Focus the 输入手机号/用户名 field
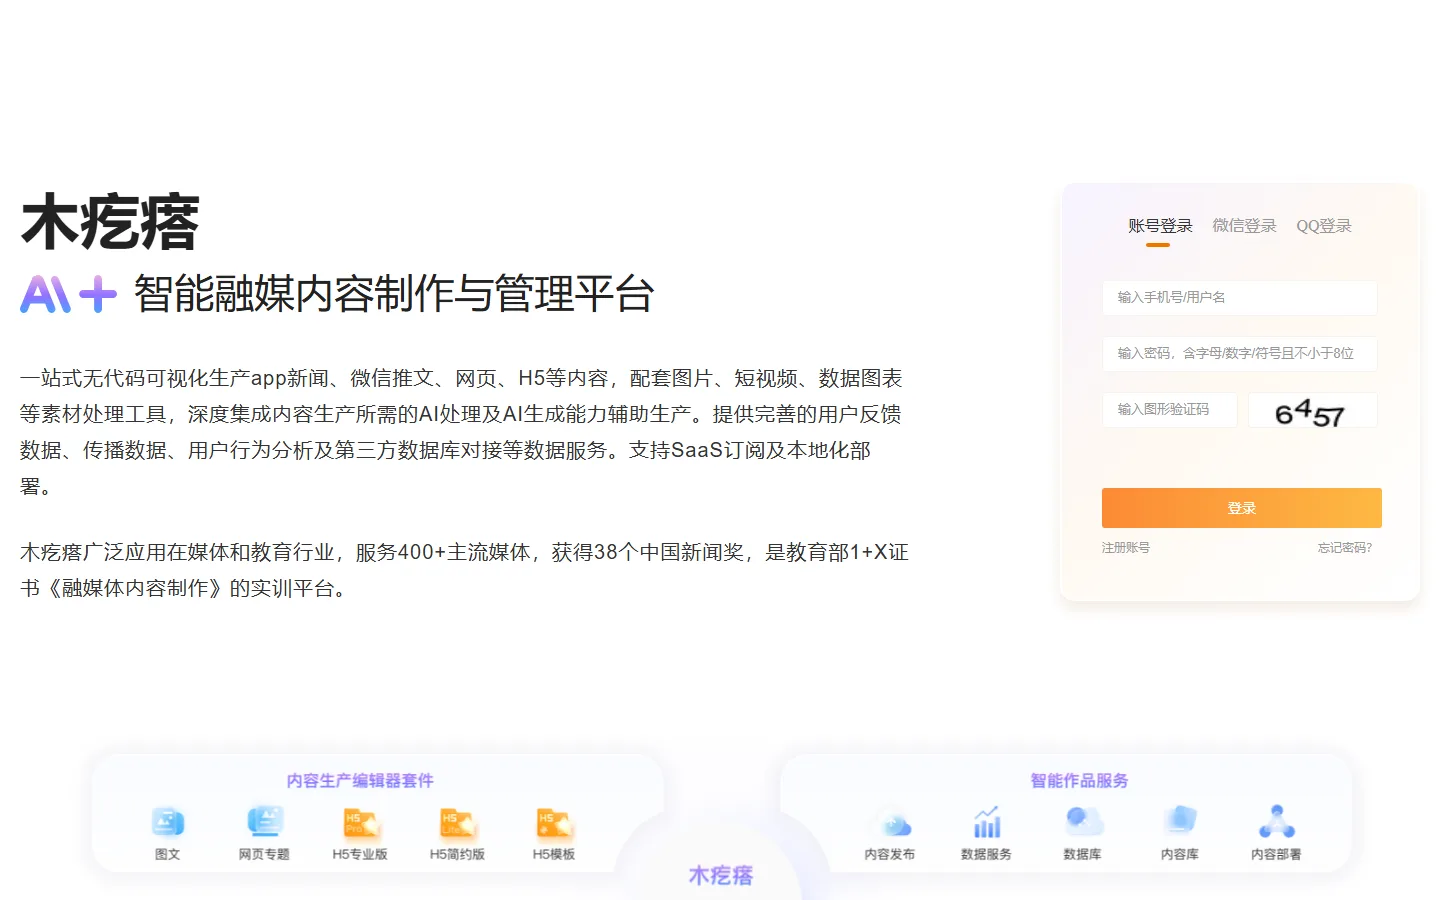The height and width of the screenshot is (900, 1440). point(1240,298)
